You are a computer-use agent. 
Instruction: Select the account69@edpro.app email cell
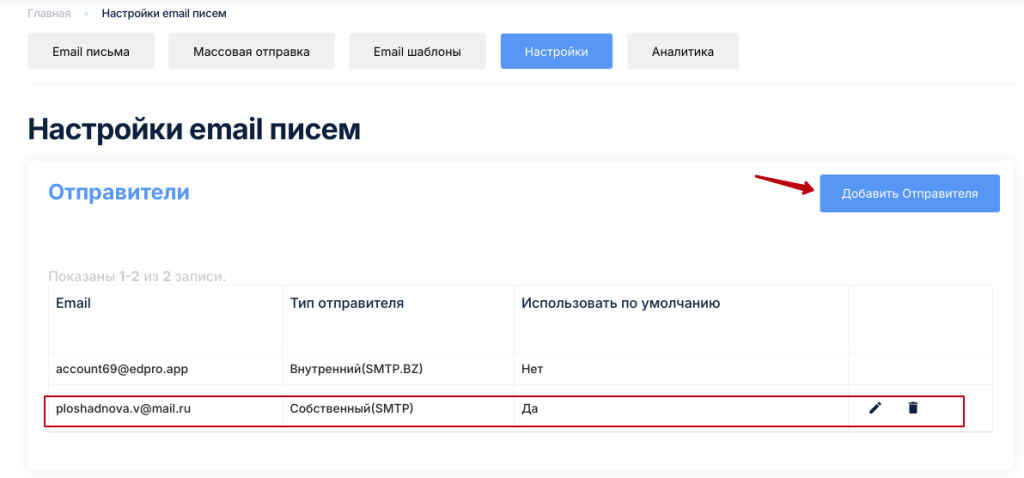(x=122, y=369)
